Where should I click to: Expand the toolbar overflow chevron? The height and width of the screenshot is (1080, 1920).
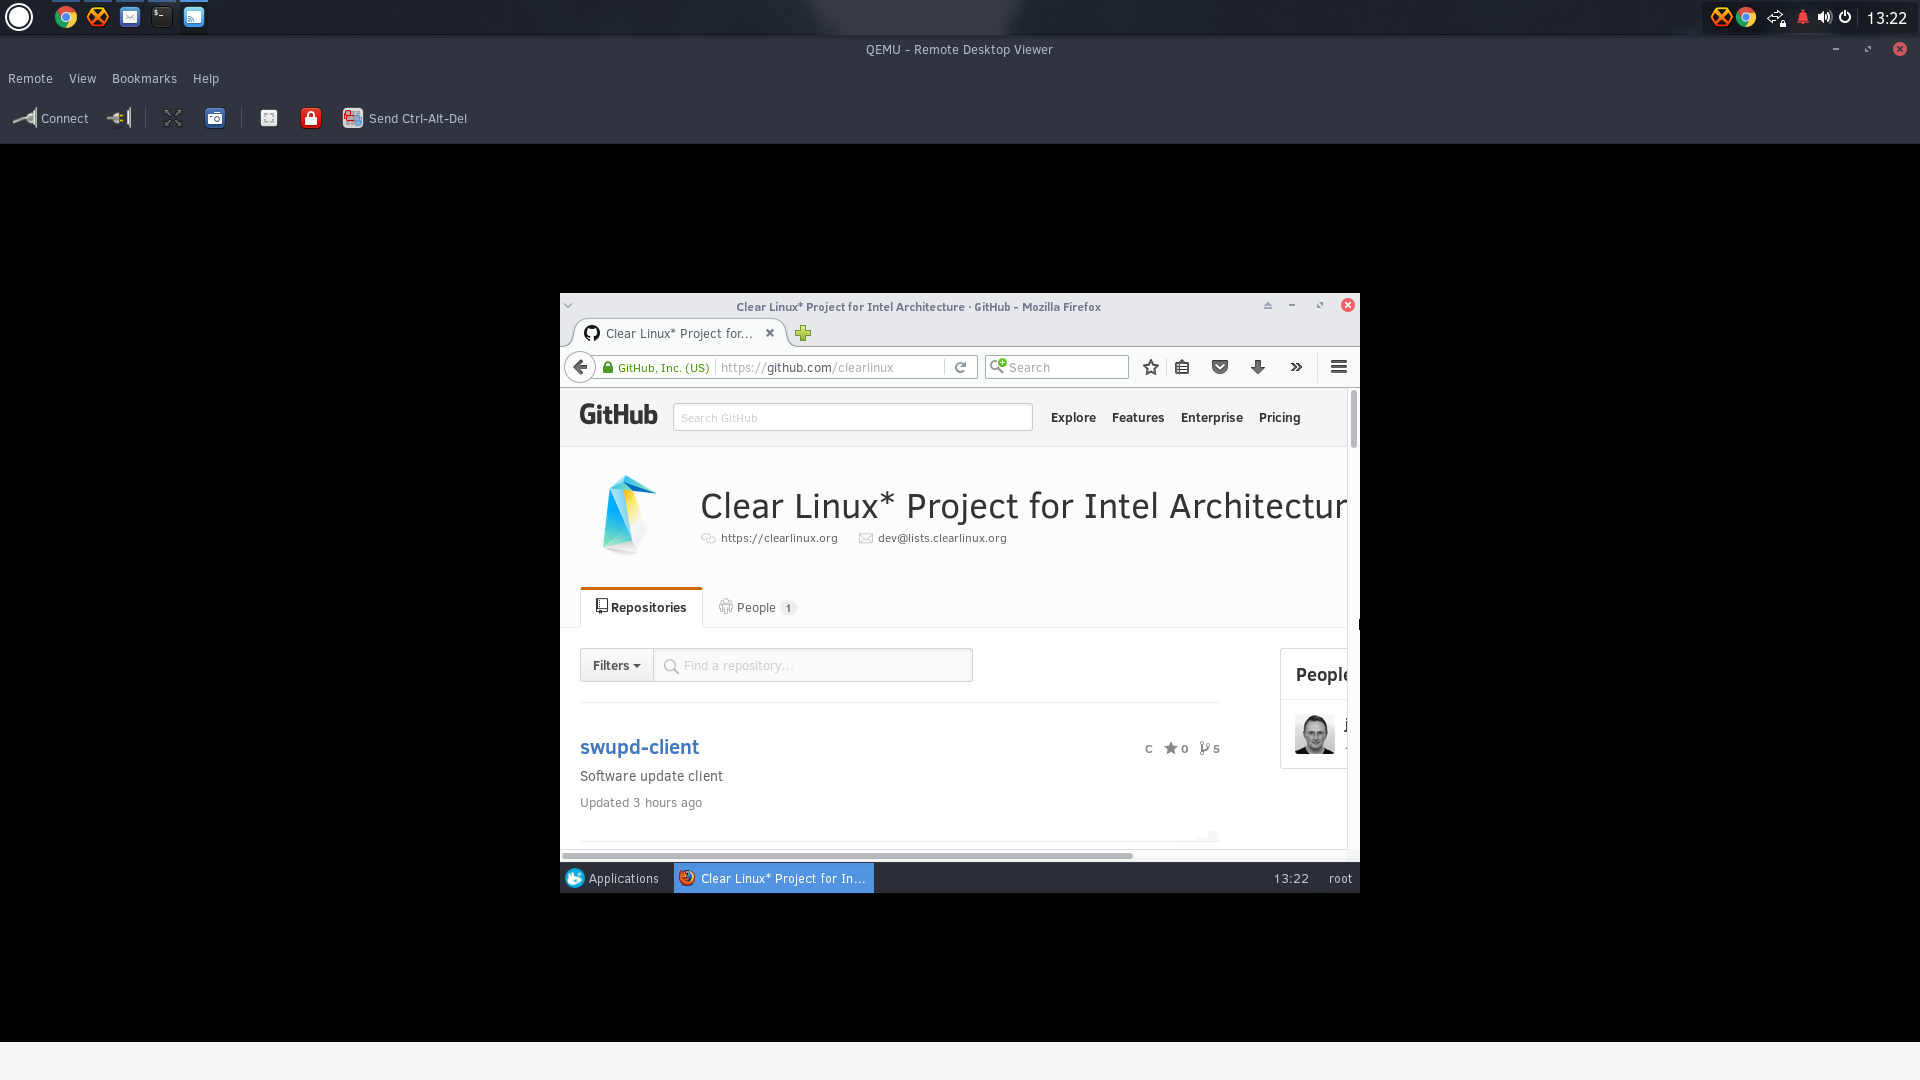(x=1296, y=368)
